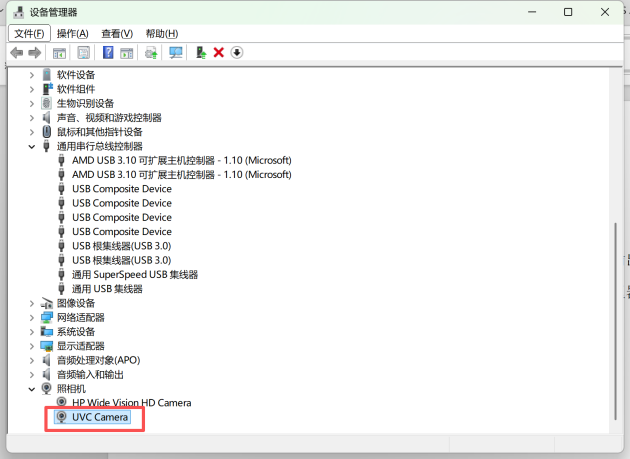Click the fingerprint icon beside 生物识别设备
This screenshot has width=630, height=459.
(47, 103)
